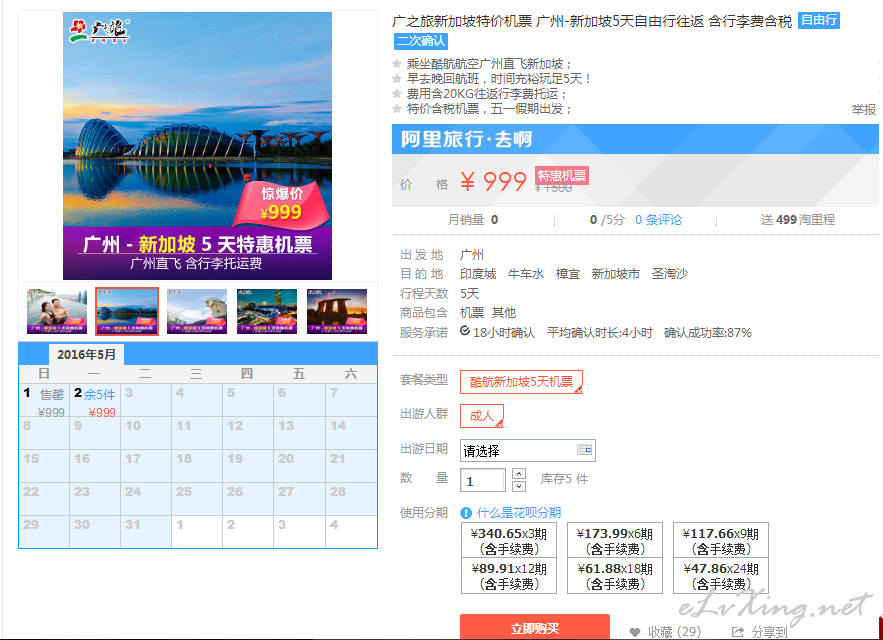Choose the ¥47.86x24期 installment plan
Image resolution: width=883 pixels, height=640 pixels.
pyautogui.click(x=720, y=576)
